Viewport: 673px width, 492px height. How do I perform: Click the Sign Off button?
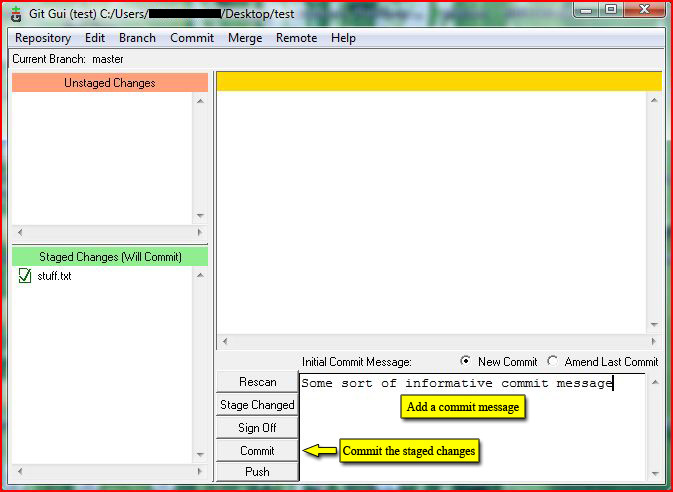[x=257, y=428]
